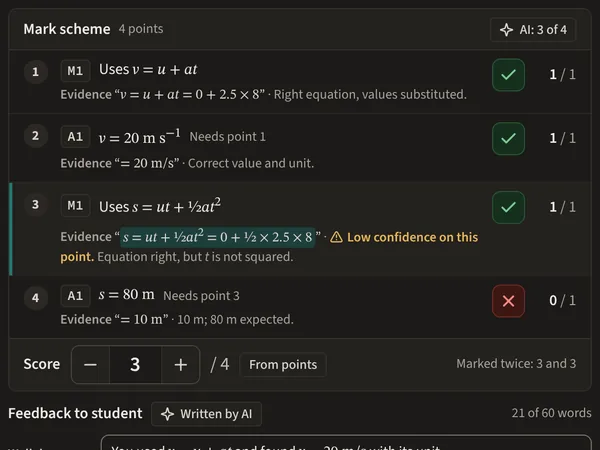Click point 3 score '1 / 1'

coord(562,207)
